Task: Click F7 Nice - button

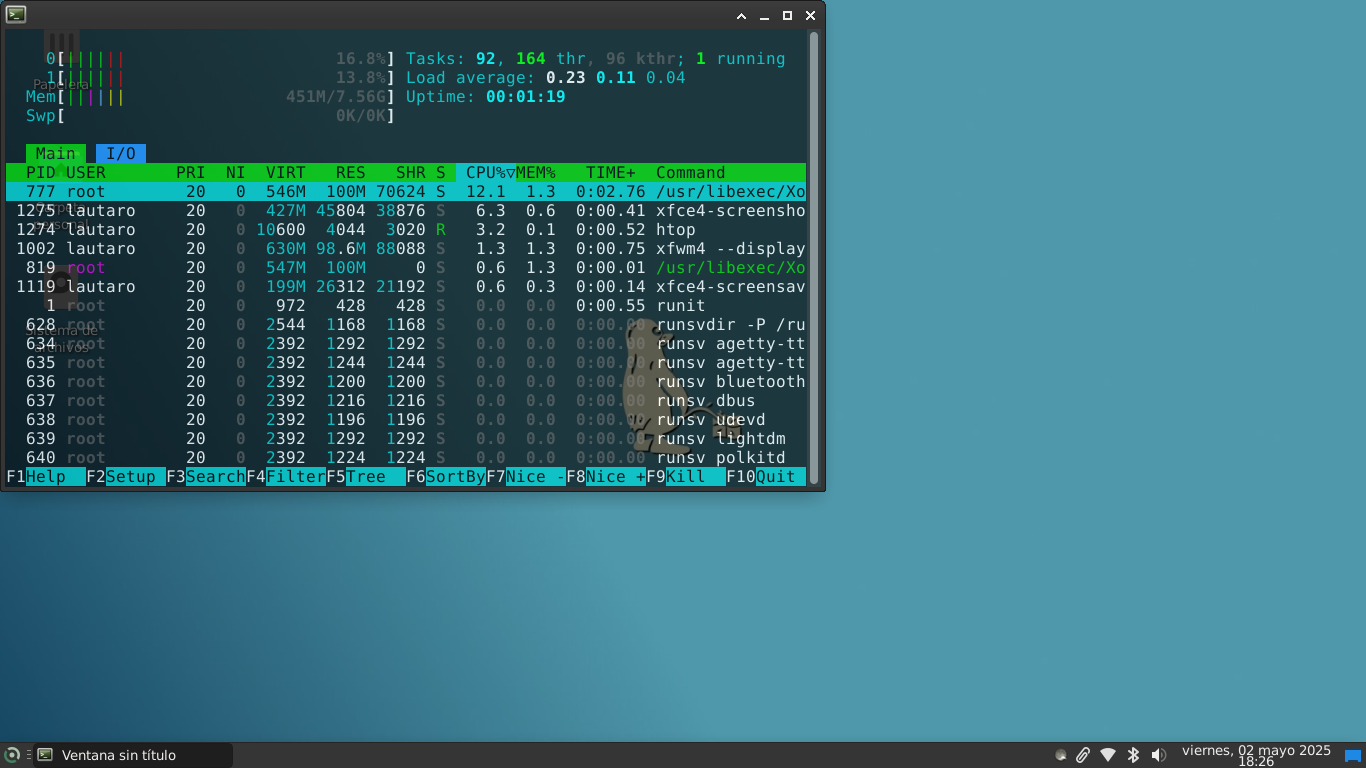Action: click(526, 476)
